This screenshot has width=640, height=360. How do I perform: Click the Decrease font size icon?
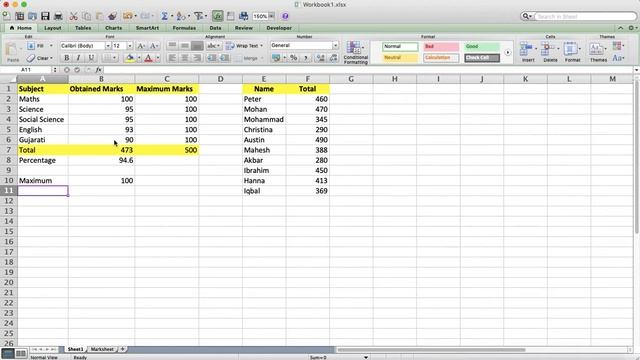tap(153, 46)
